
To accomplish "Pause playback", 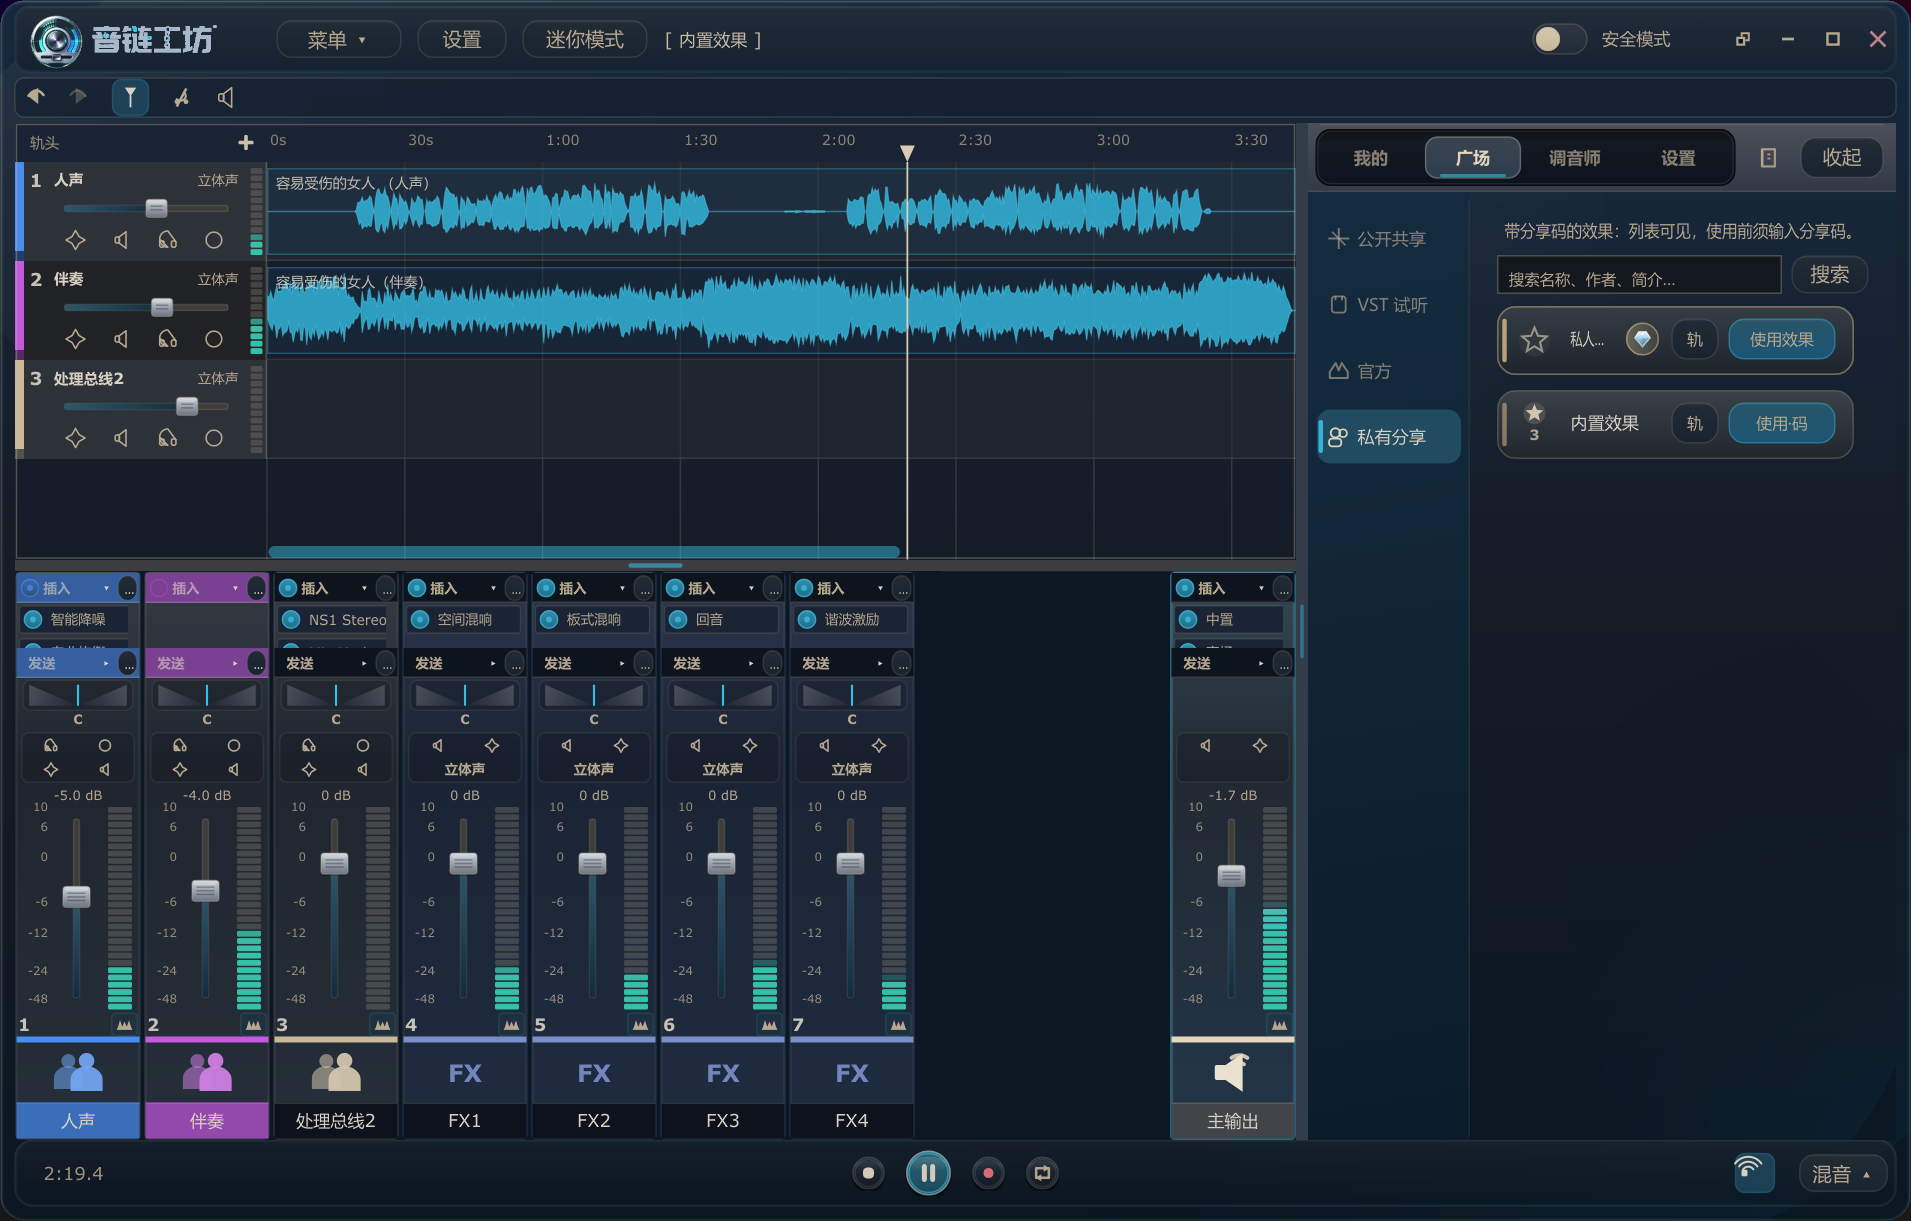I will tap(928, 1173).
